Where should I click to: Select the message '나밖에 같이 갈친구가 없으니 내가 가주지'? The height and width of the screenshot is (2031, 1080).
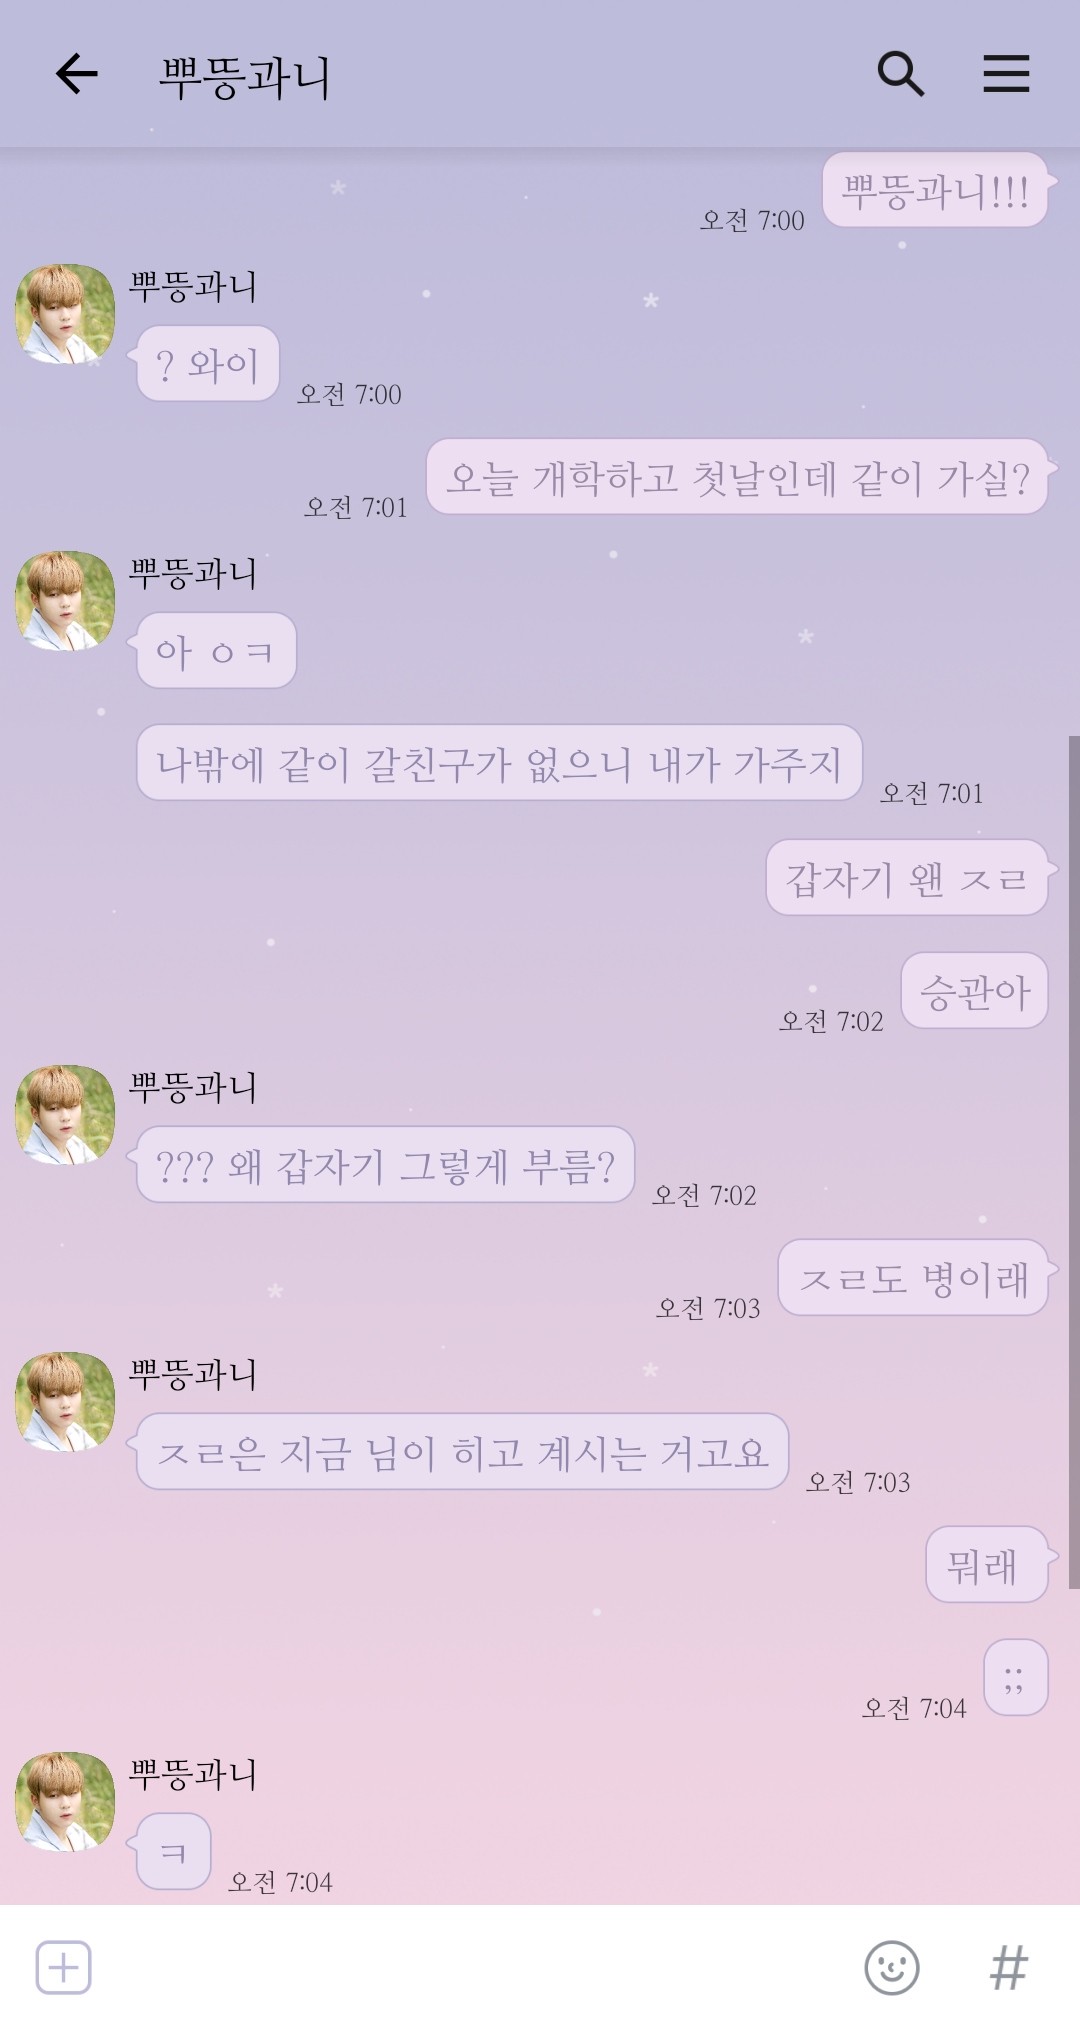(499, 763)
